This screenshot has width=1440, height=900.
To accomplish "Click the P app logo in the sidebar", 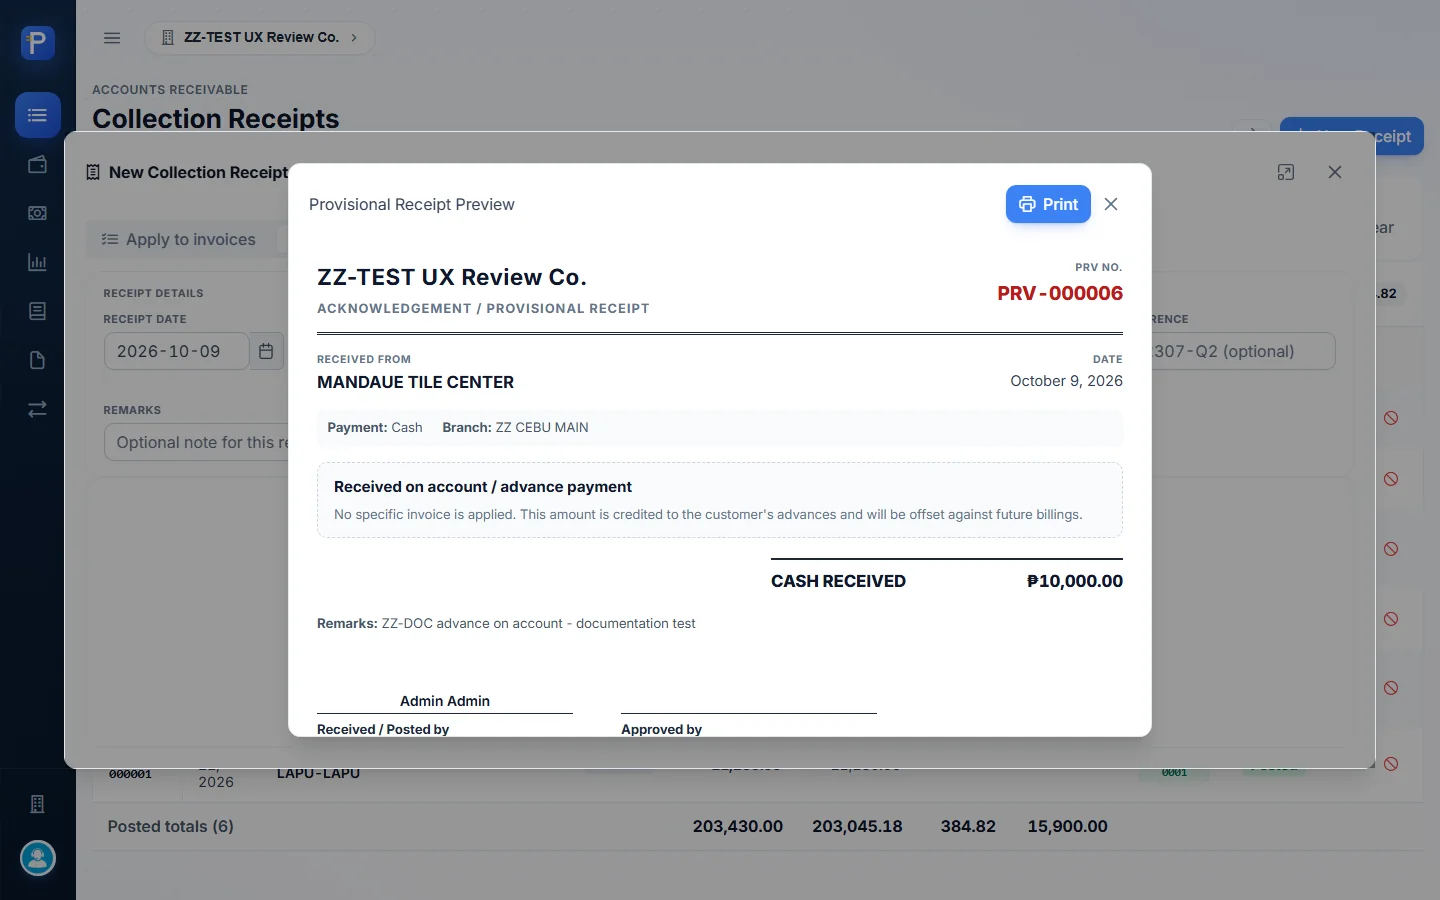I will (x=37, y=43).
